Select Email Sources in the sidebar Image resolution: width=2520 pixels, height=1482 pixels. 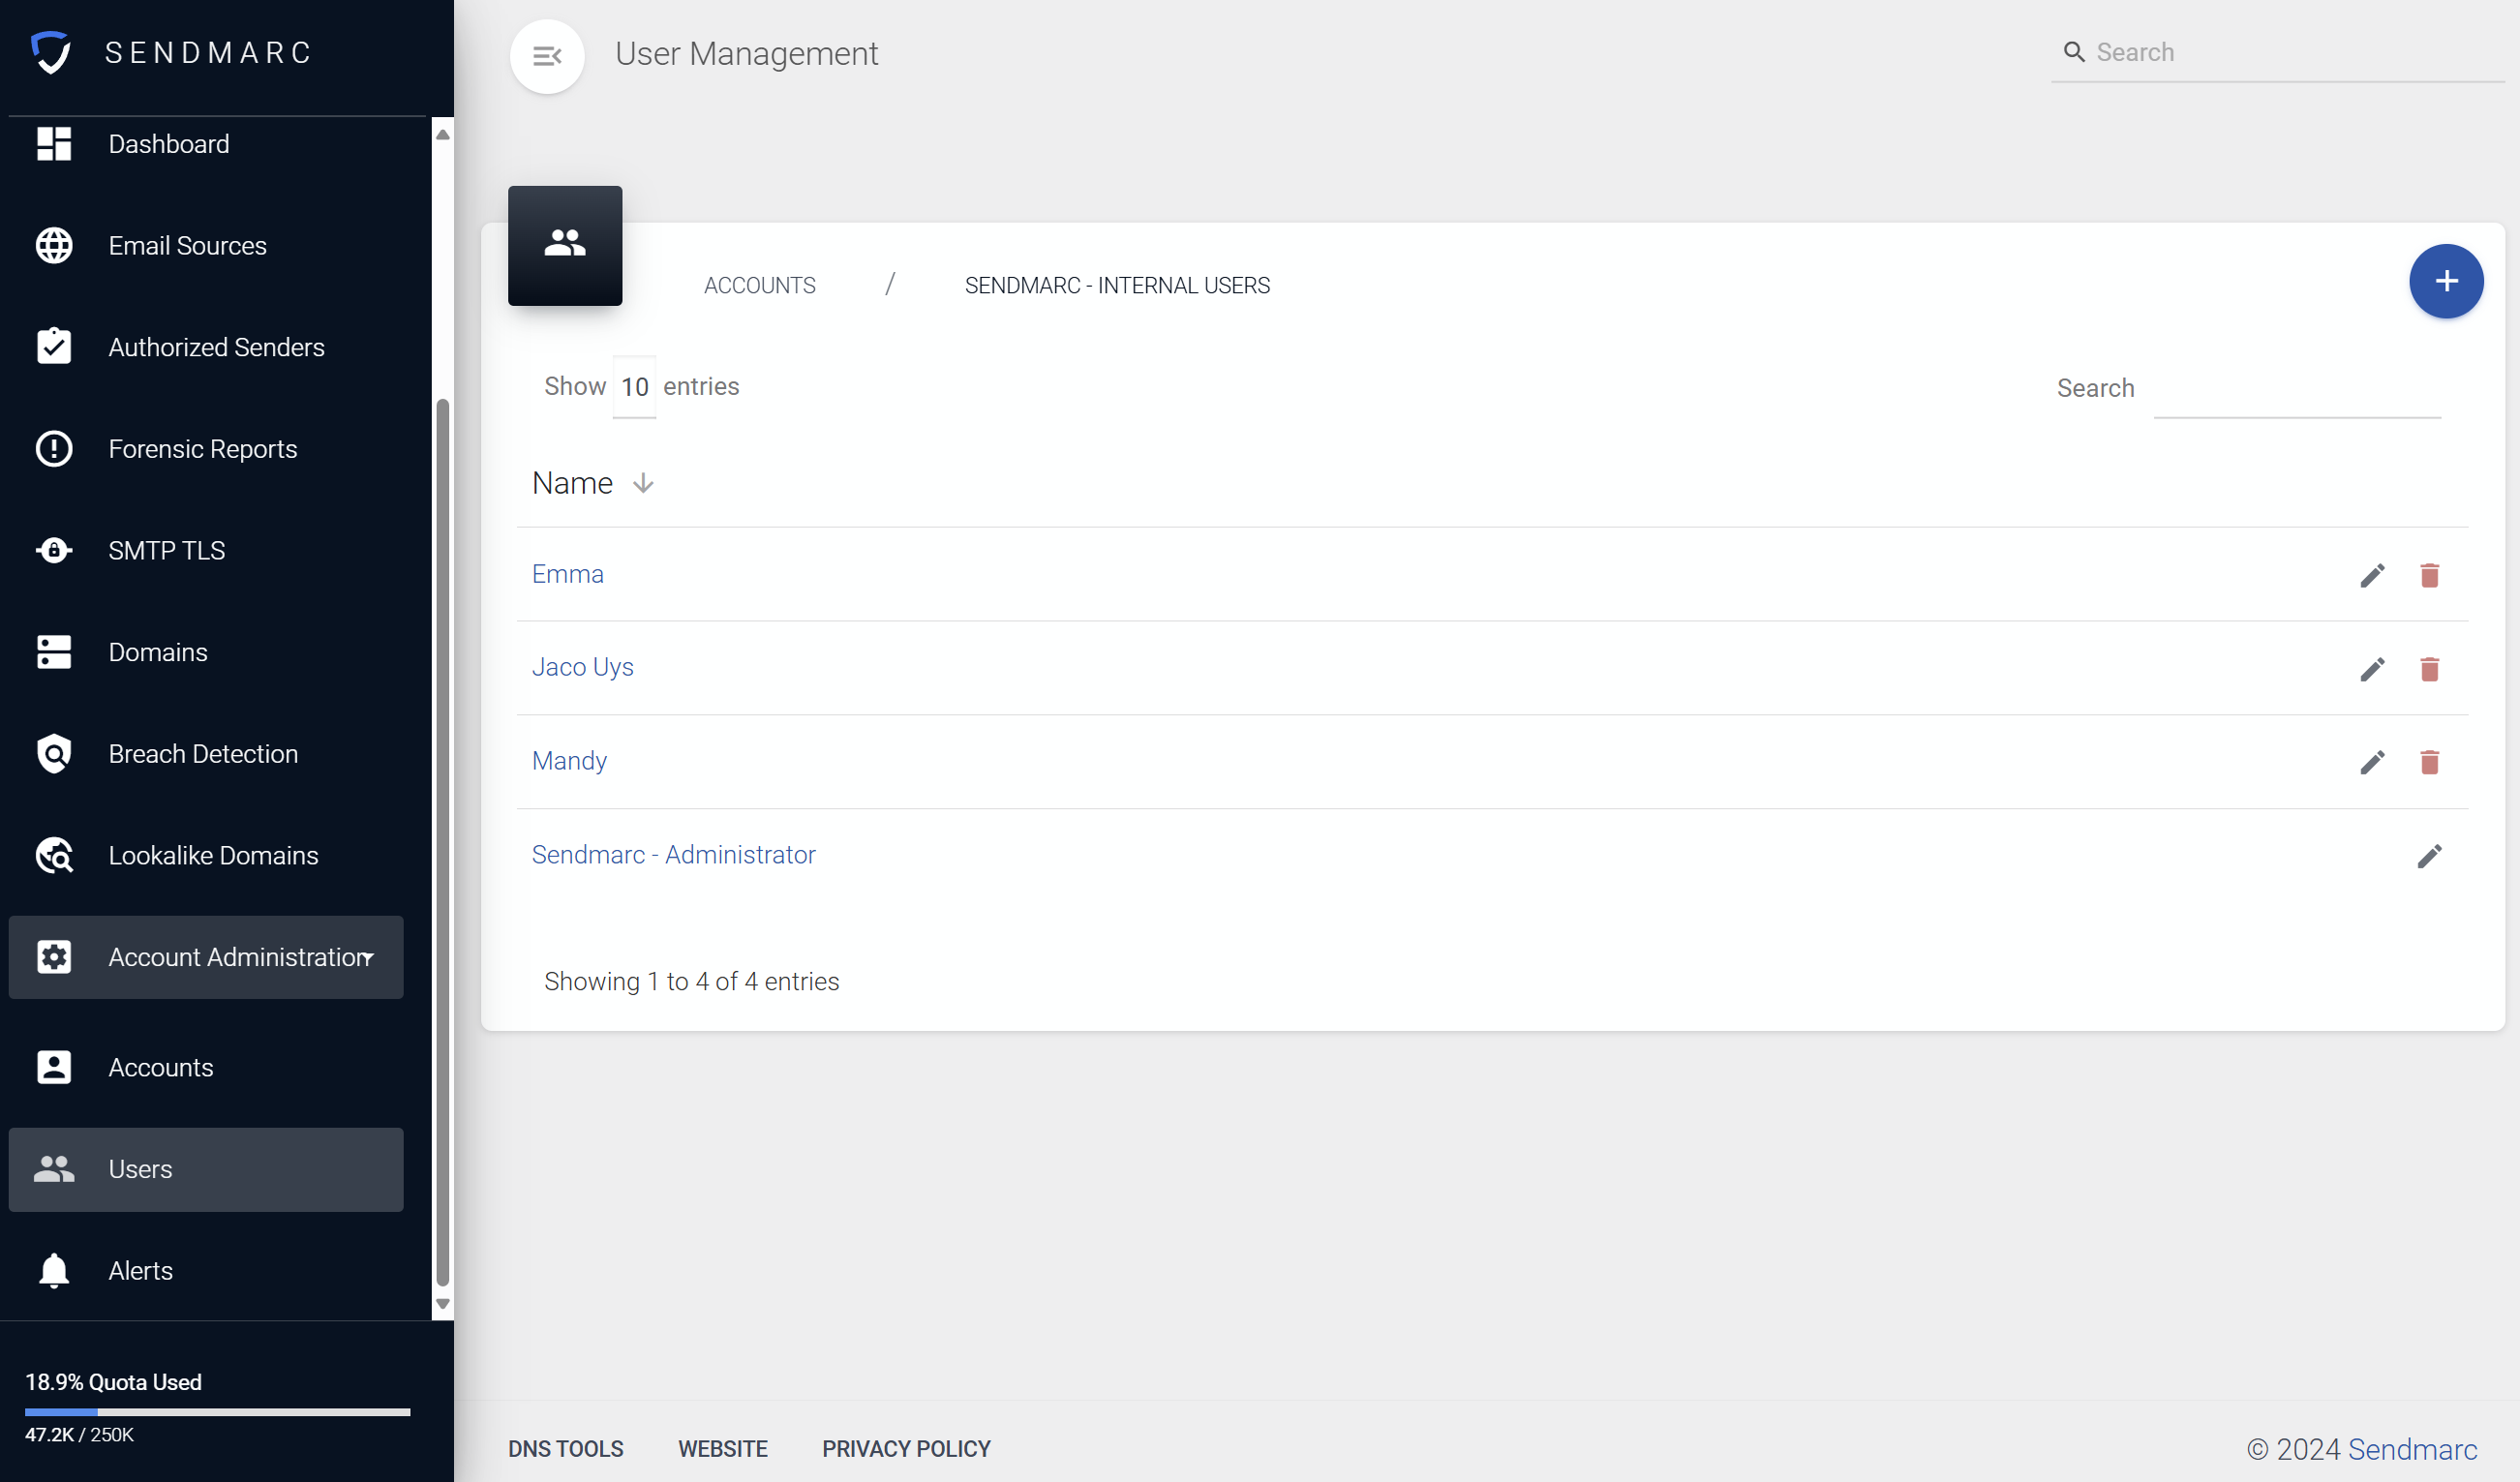point(187,245)
